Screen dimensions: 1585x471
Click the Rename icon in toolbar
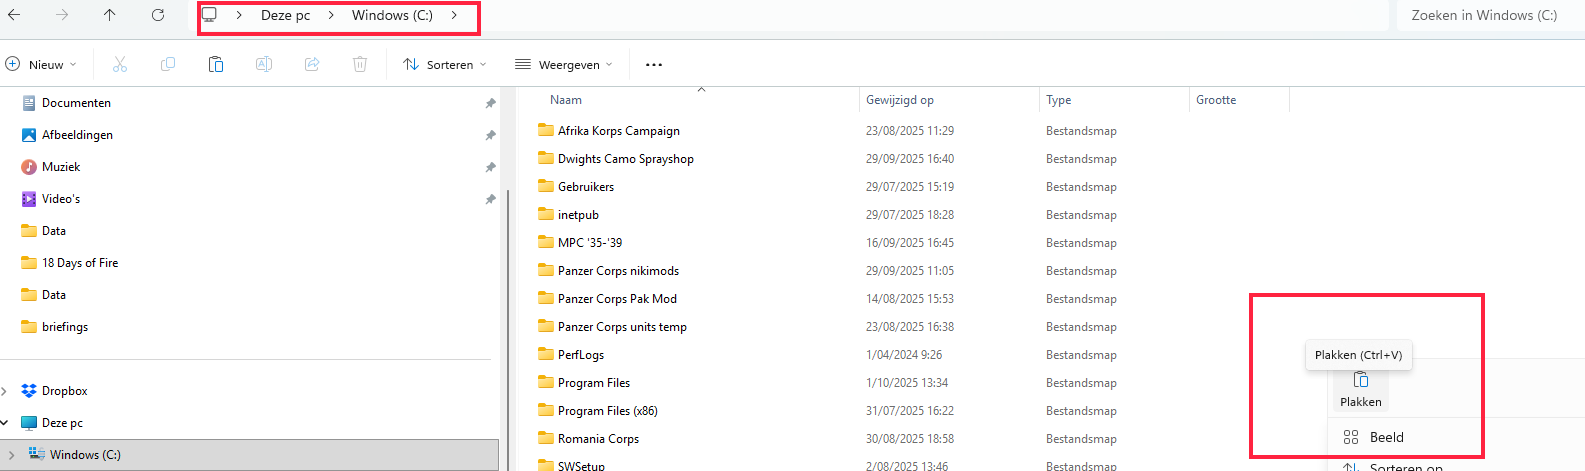tap(264, 65)
